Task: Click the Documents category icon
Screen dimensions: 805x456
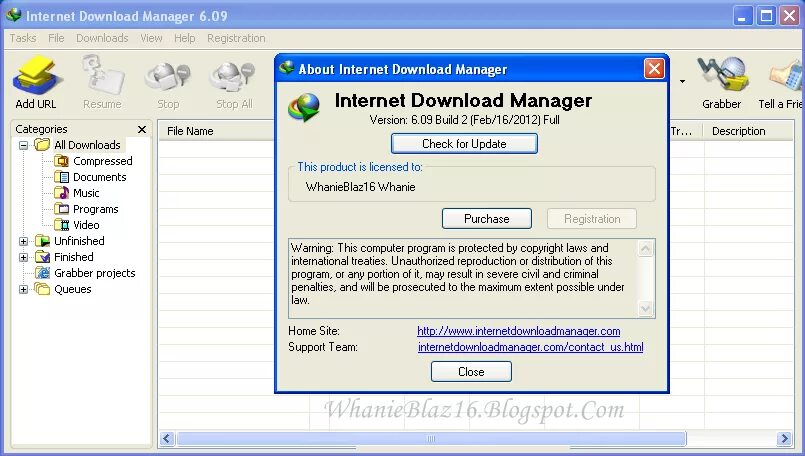Action: 61,177
